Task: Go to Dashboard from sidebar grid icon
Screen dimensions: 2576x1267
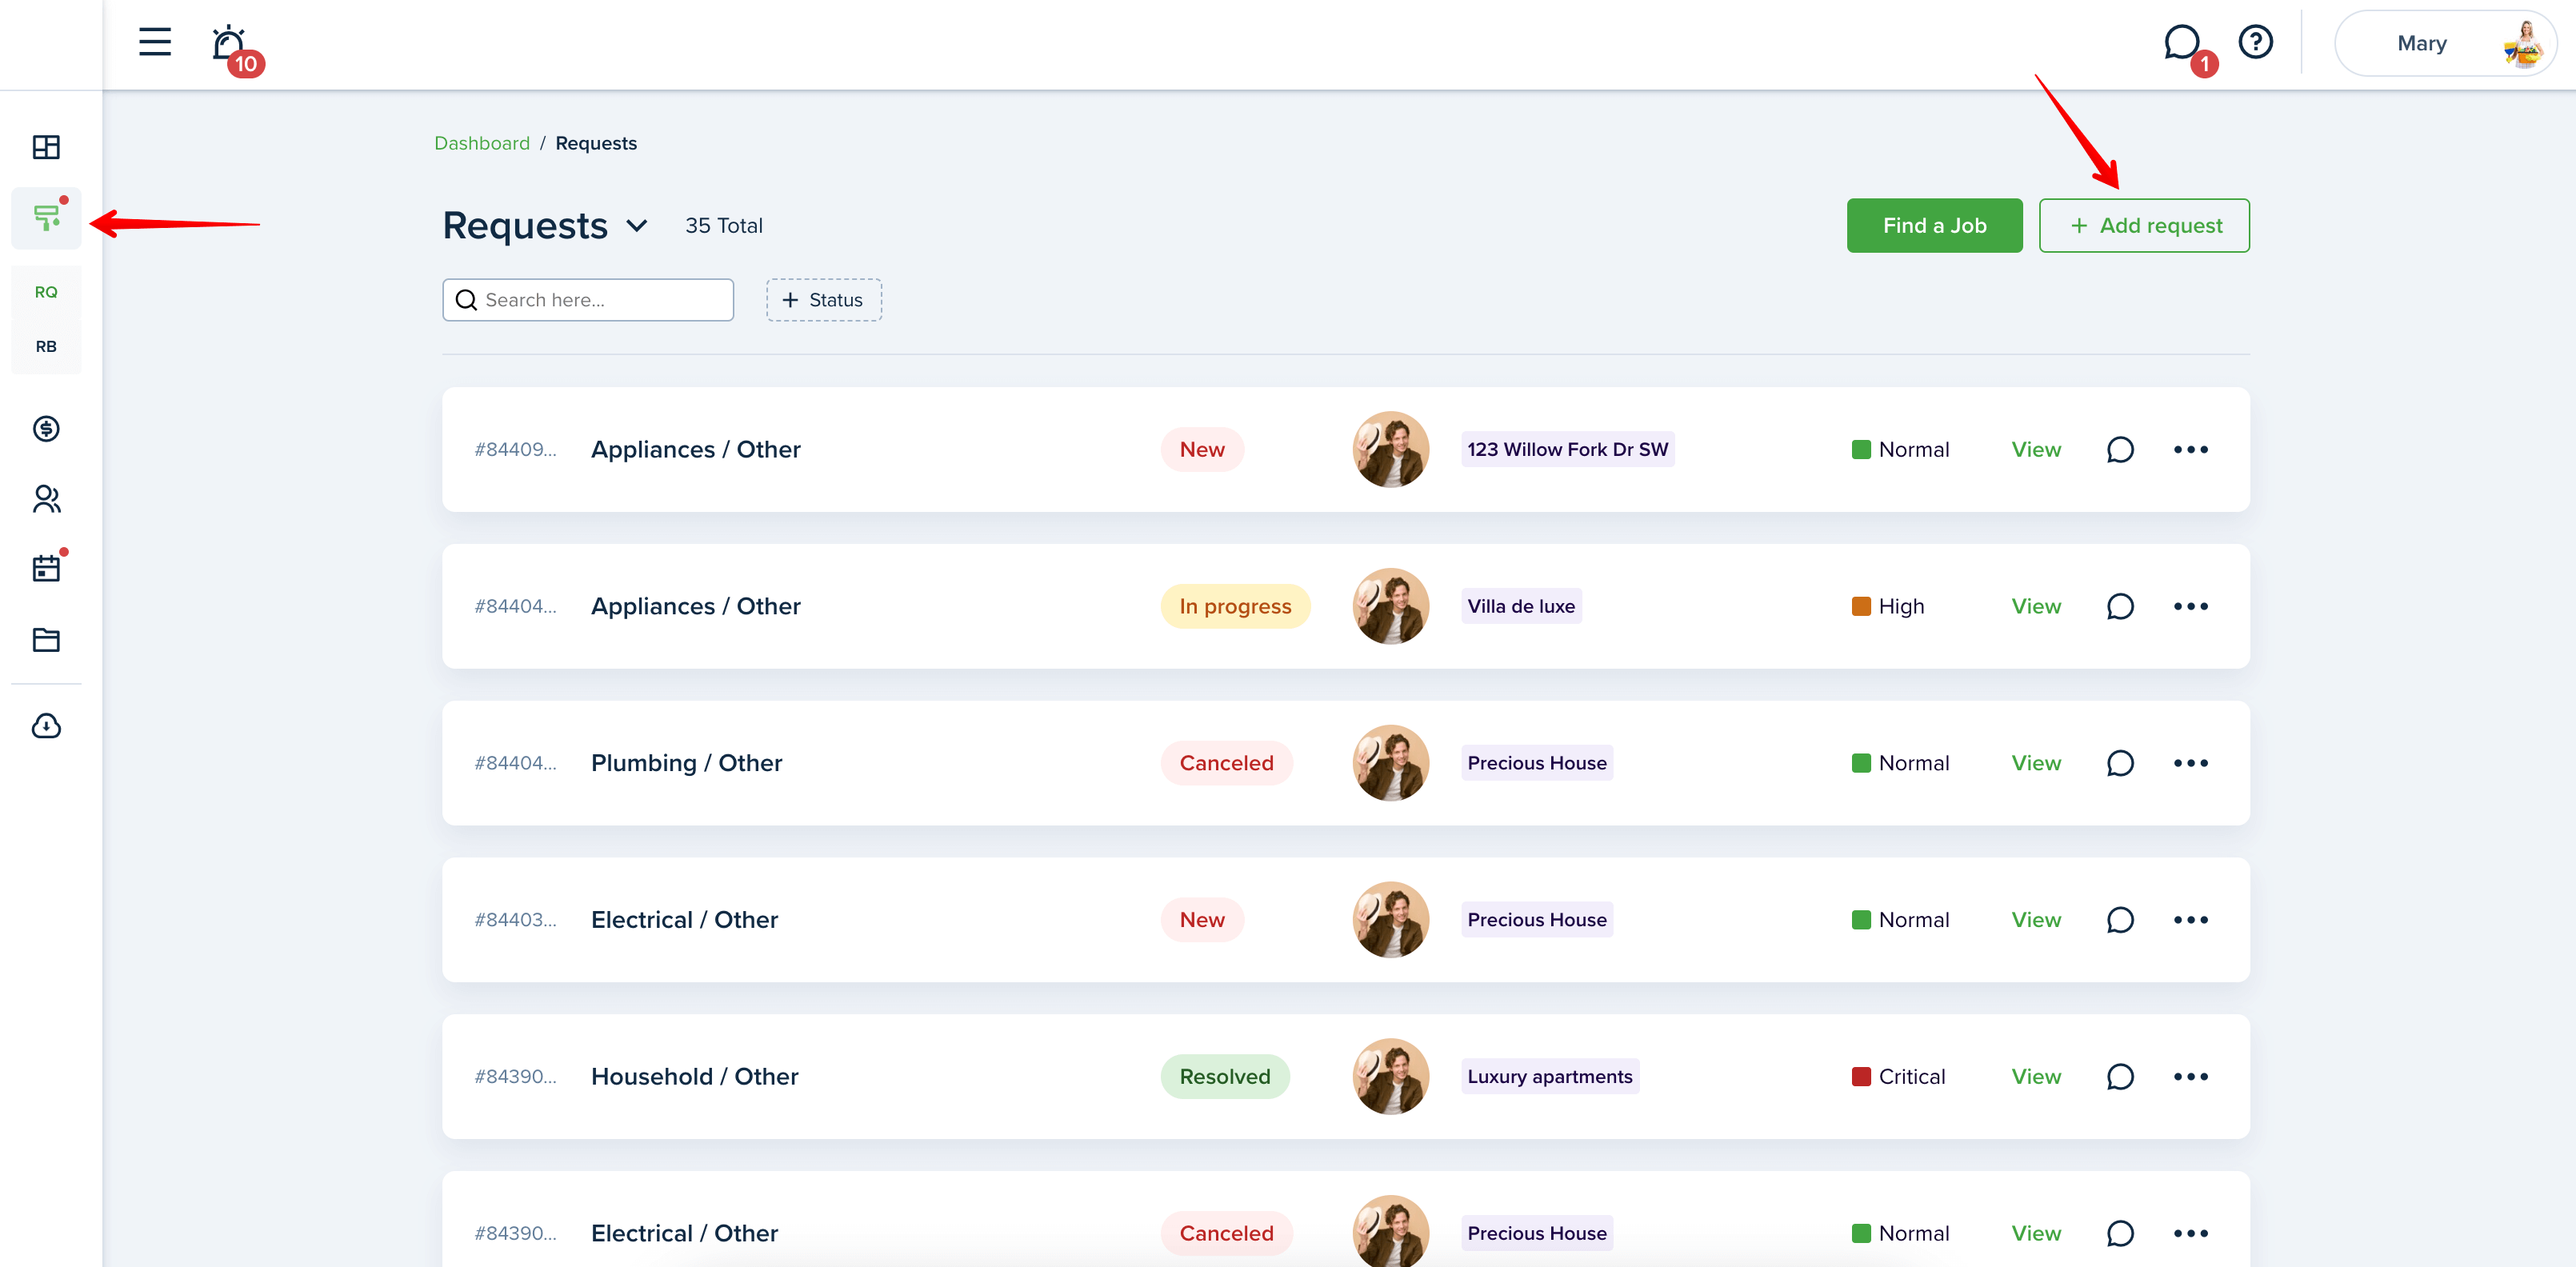Action: pos(46,147)
